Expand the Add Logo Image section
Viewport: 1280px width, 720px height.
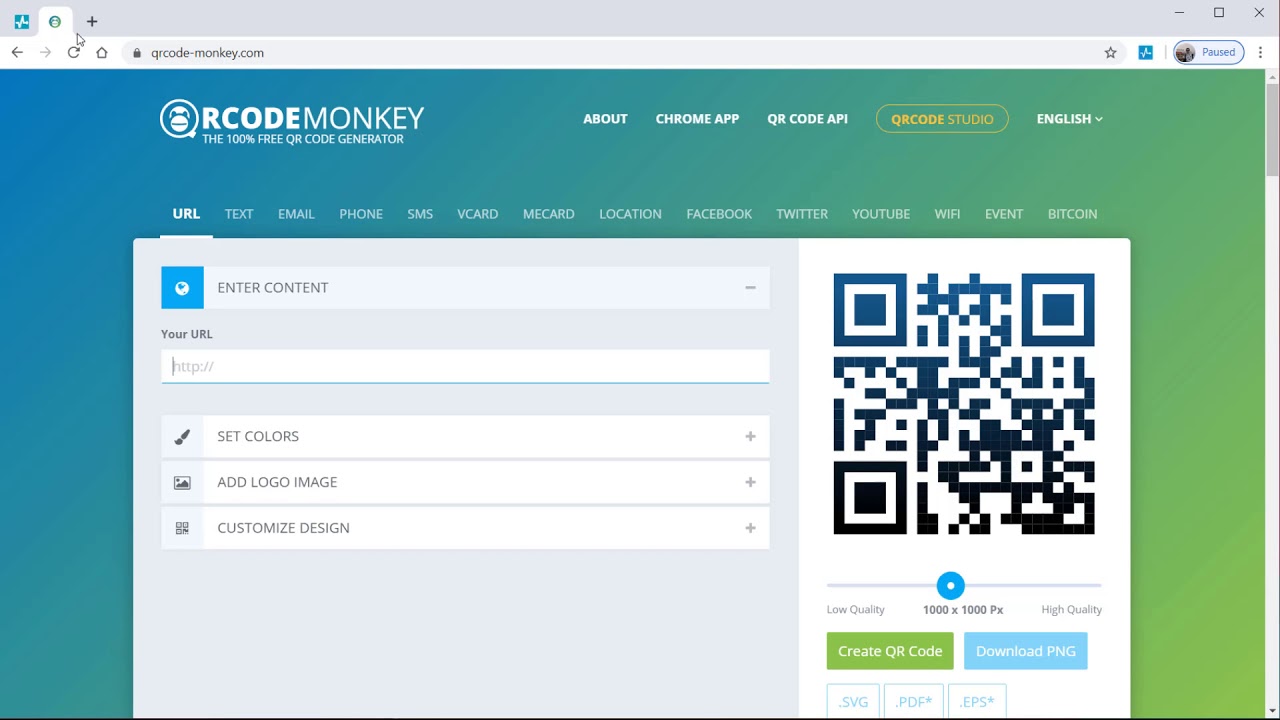point(750,482)
